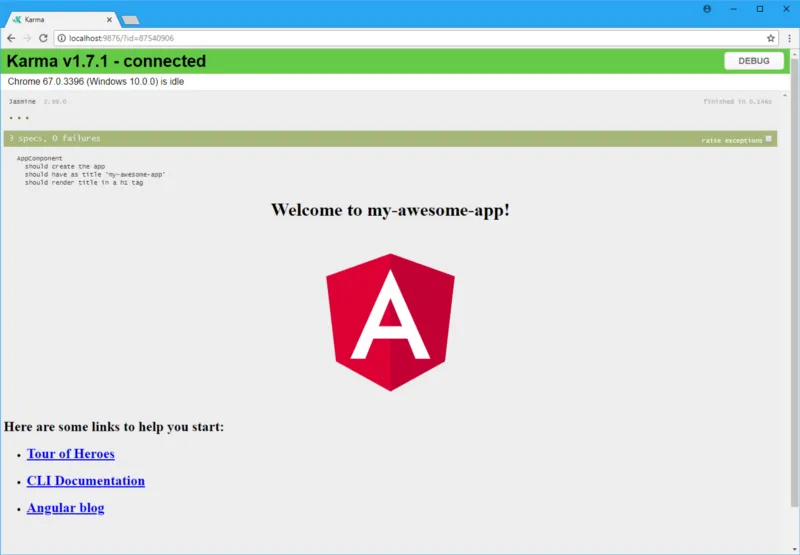Maximize the Chrome window
Viewport: 800px width, 555px height.
point(760,9)
